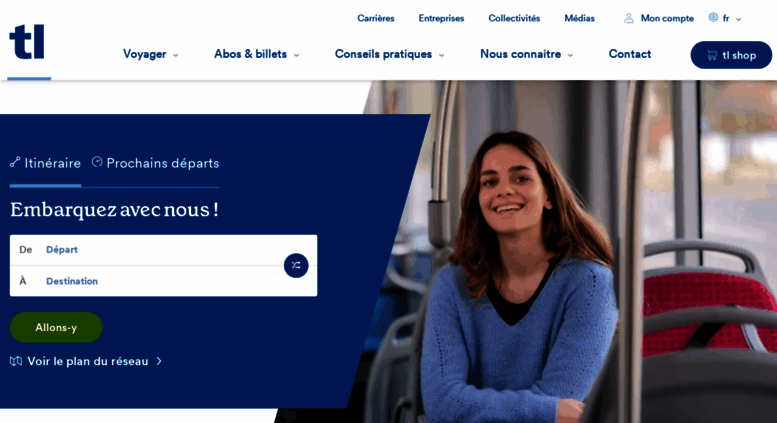Expand the Voyager menu chevron
Screen dimensions: 777x423
(175, 55)
